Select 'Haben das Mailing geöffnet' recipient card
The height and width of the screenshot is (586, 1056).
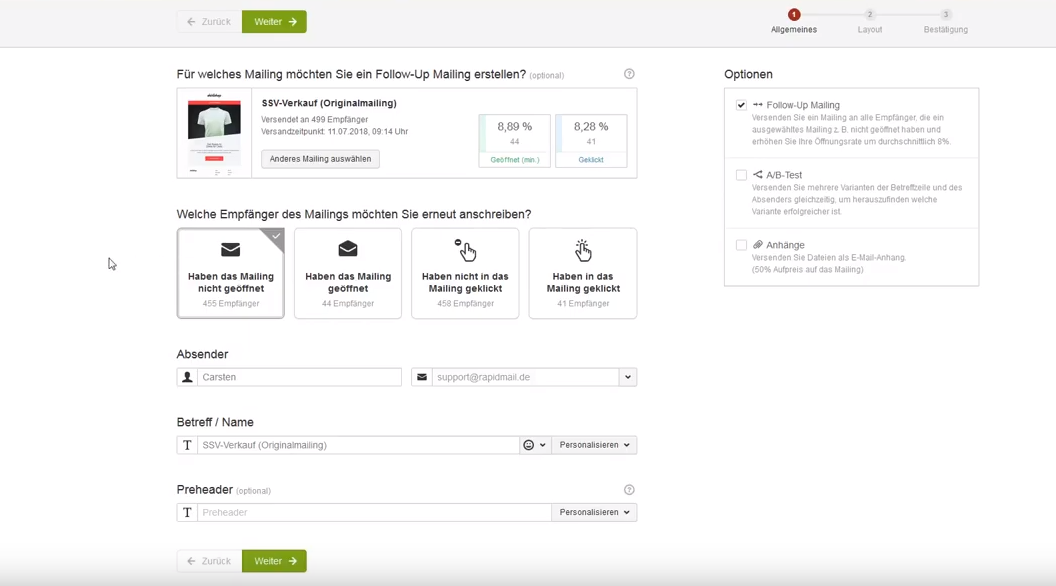[348, 273]
